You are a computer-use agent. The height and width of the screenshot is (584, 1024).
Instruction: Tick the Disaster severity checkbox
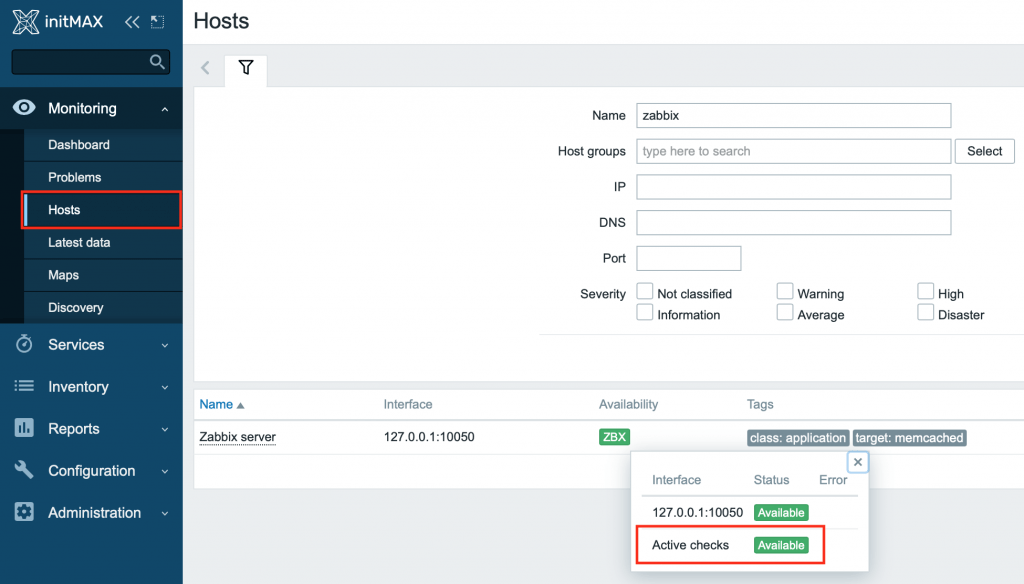coord(926,314)
